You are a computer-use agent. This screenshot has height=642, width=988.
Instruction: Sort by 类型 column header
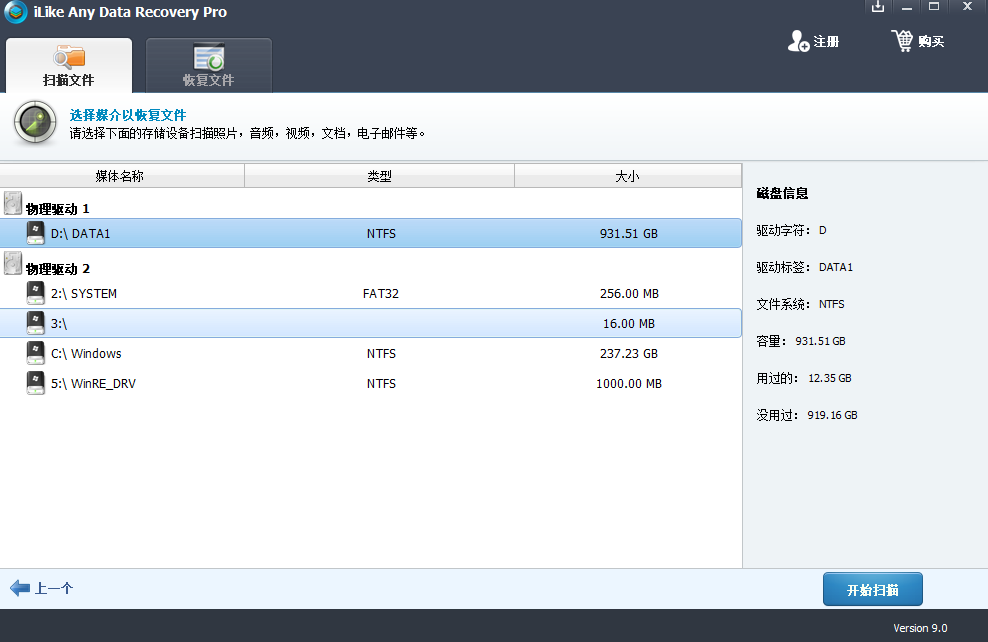pos(379,176)
